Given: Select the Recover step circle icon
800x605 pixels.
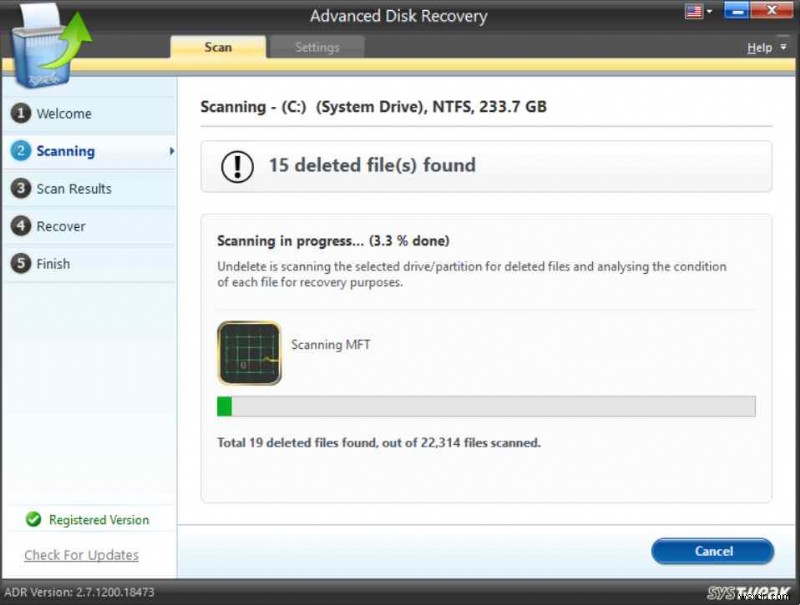Looking at the screenshot, I should point(22,226).
